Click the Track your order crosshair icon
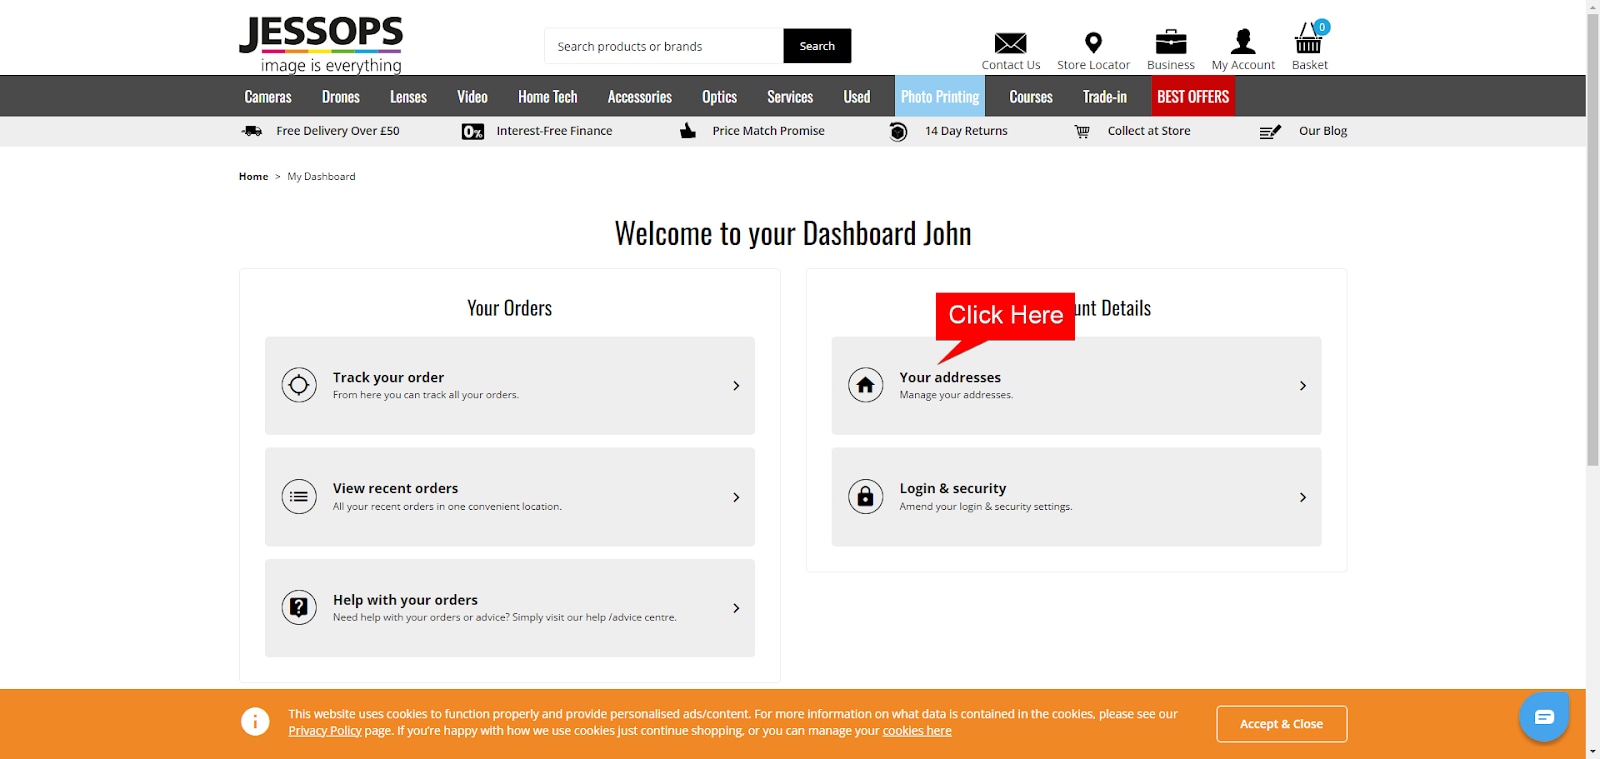The image size is (1600, 759). coord(299,385)
